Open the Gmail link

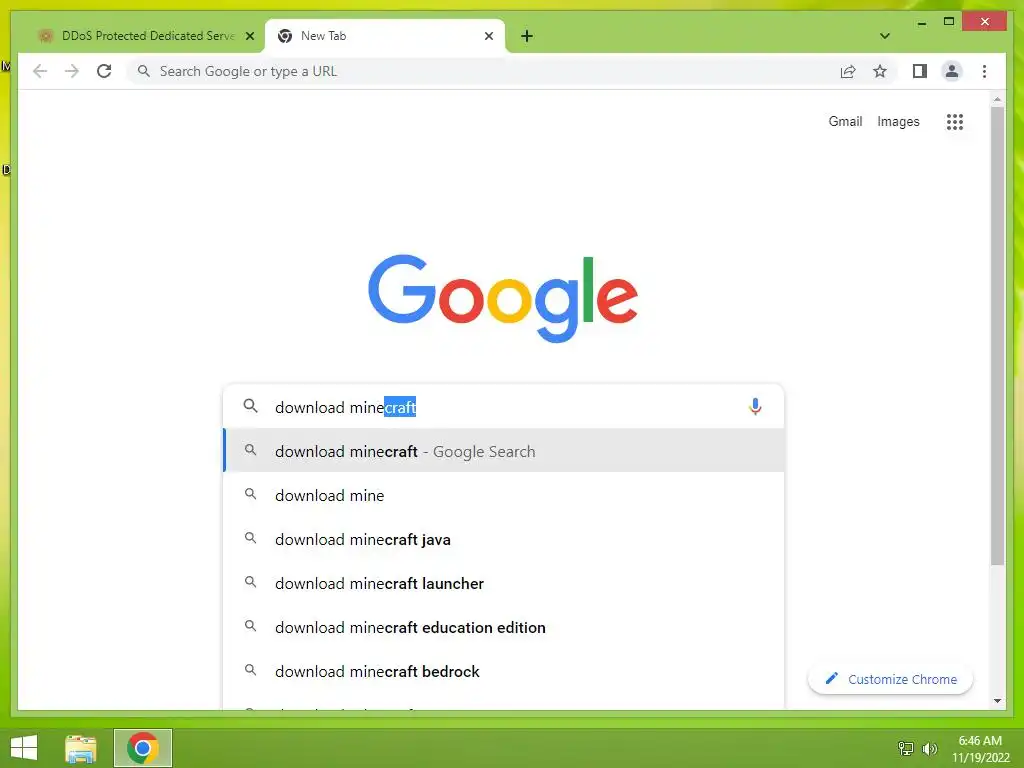click(x=845, y=121)
